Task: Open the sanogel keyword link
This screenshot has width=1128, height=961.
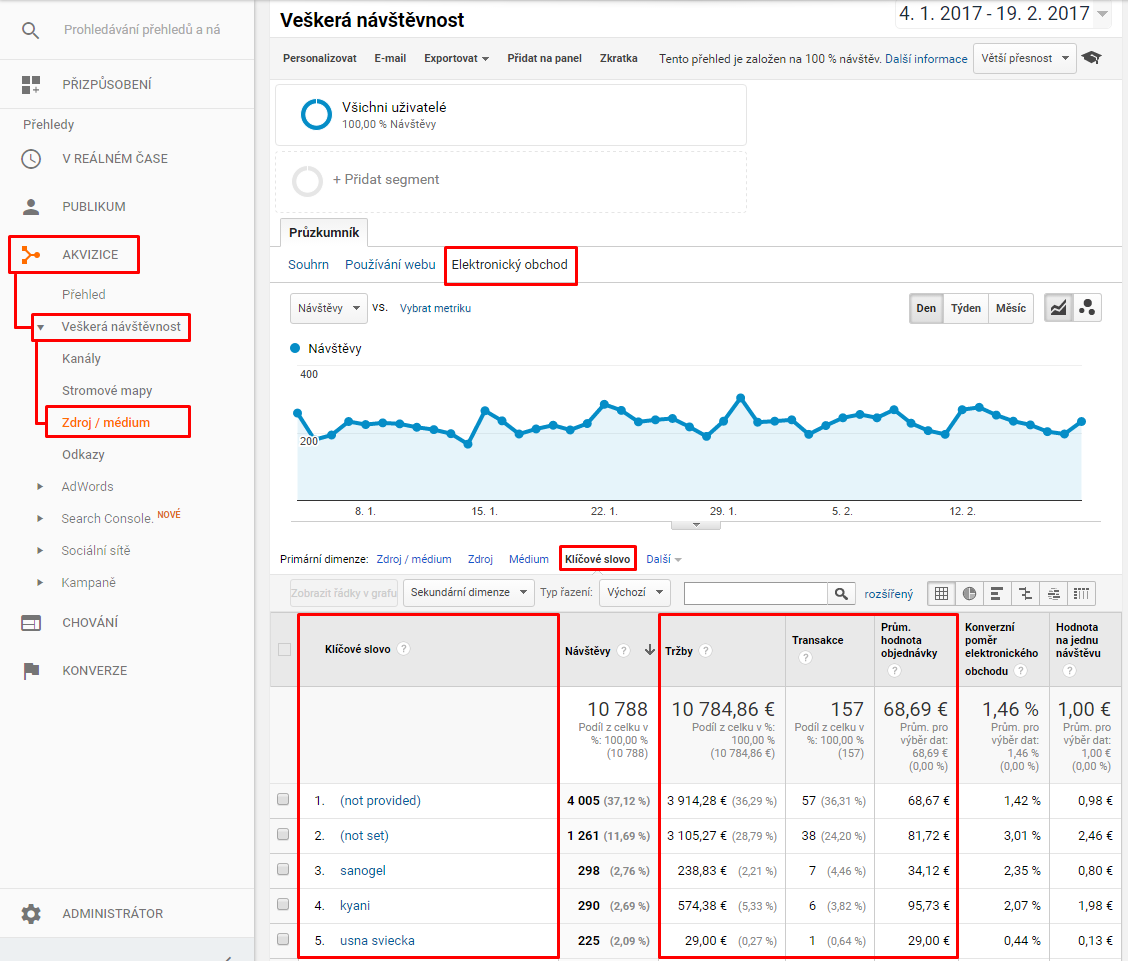Action: pyautogui.click(x=363, y=870)
